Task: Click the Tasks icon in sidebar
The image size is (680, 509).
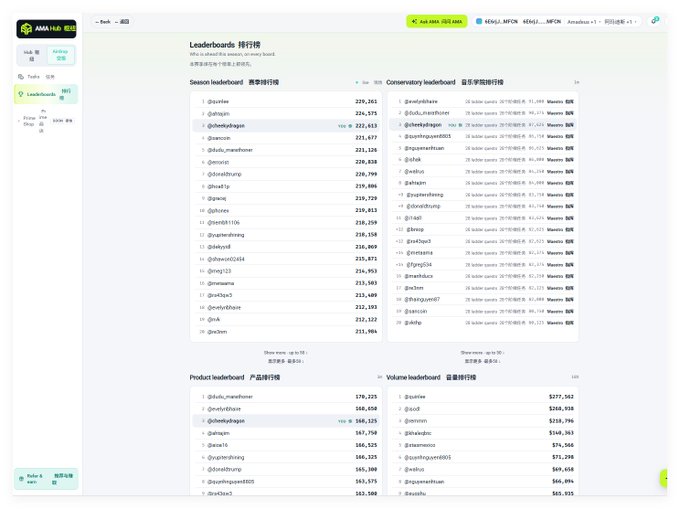Action: 21,77
